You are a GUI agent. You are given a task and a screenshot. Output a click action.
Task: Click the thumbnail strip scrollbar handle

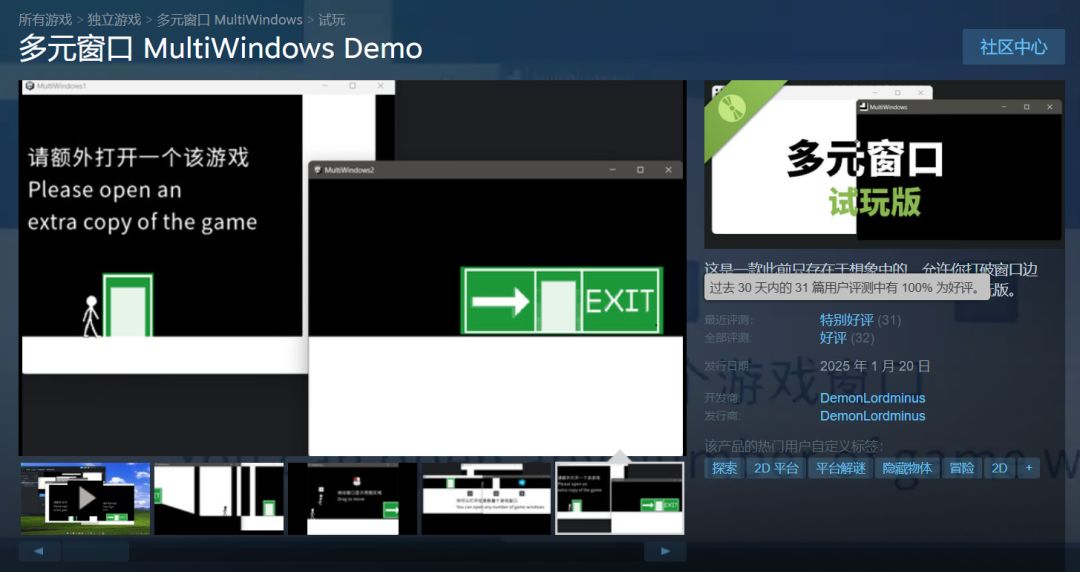point(96,551)
